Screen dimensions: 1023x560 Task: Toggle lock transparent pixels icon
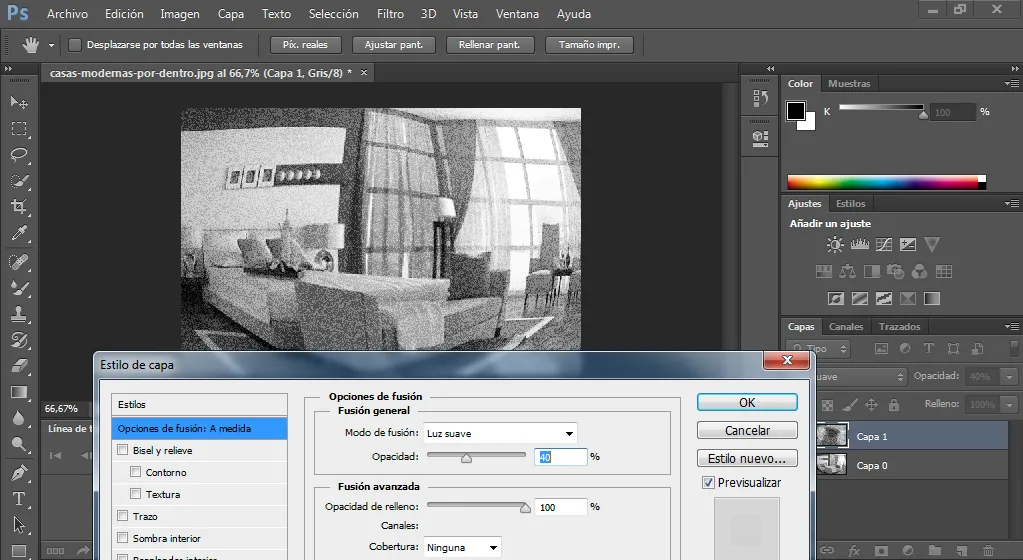pos(827,405)
